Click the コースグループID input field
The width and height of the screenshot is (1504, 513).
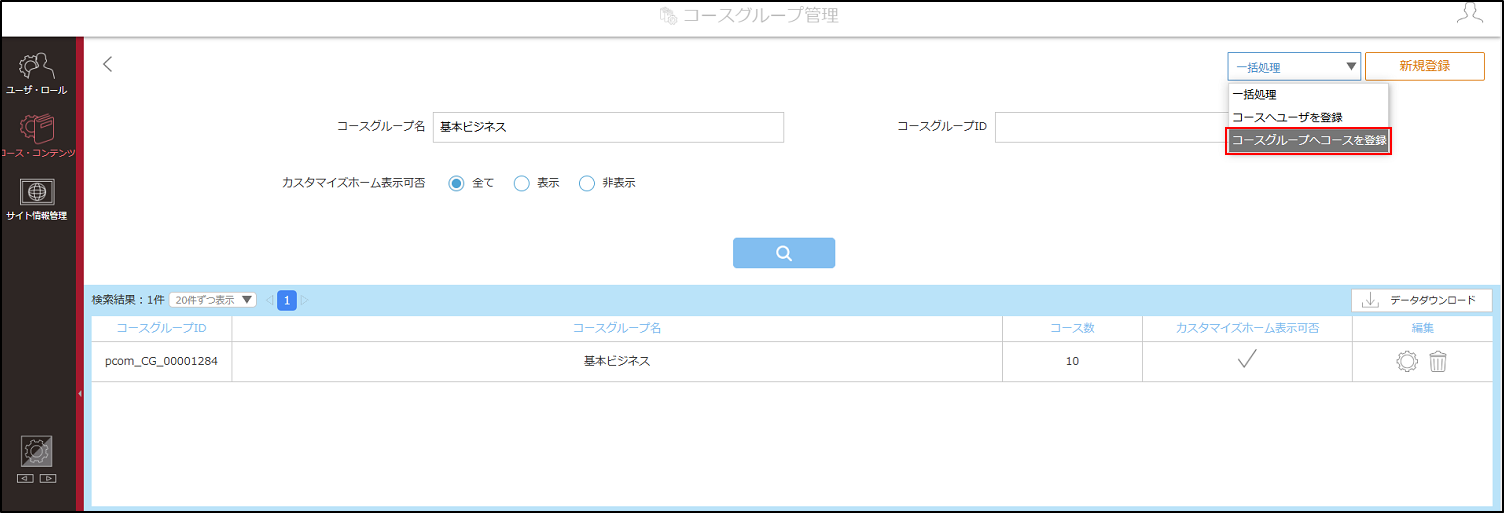tap(1110, 127)
